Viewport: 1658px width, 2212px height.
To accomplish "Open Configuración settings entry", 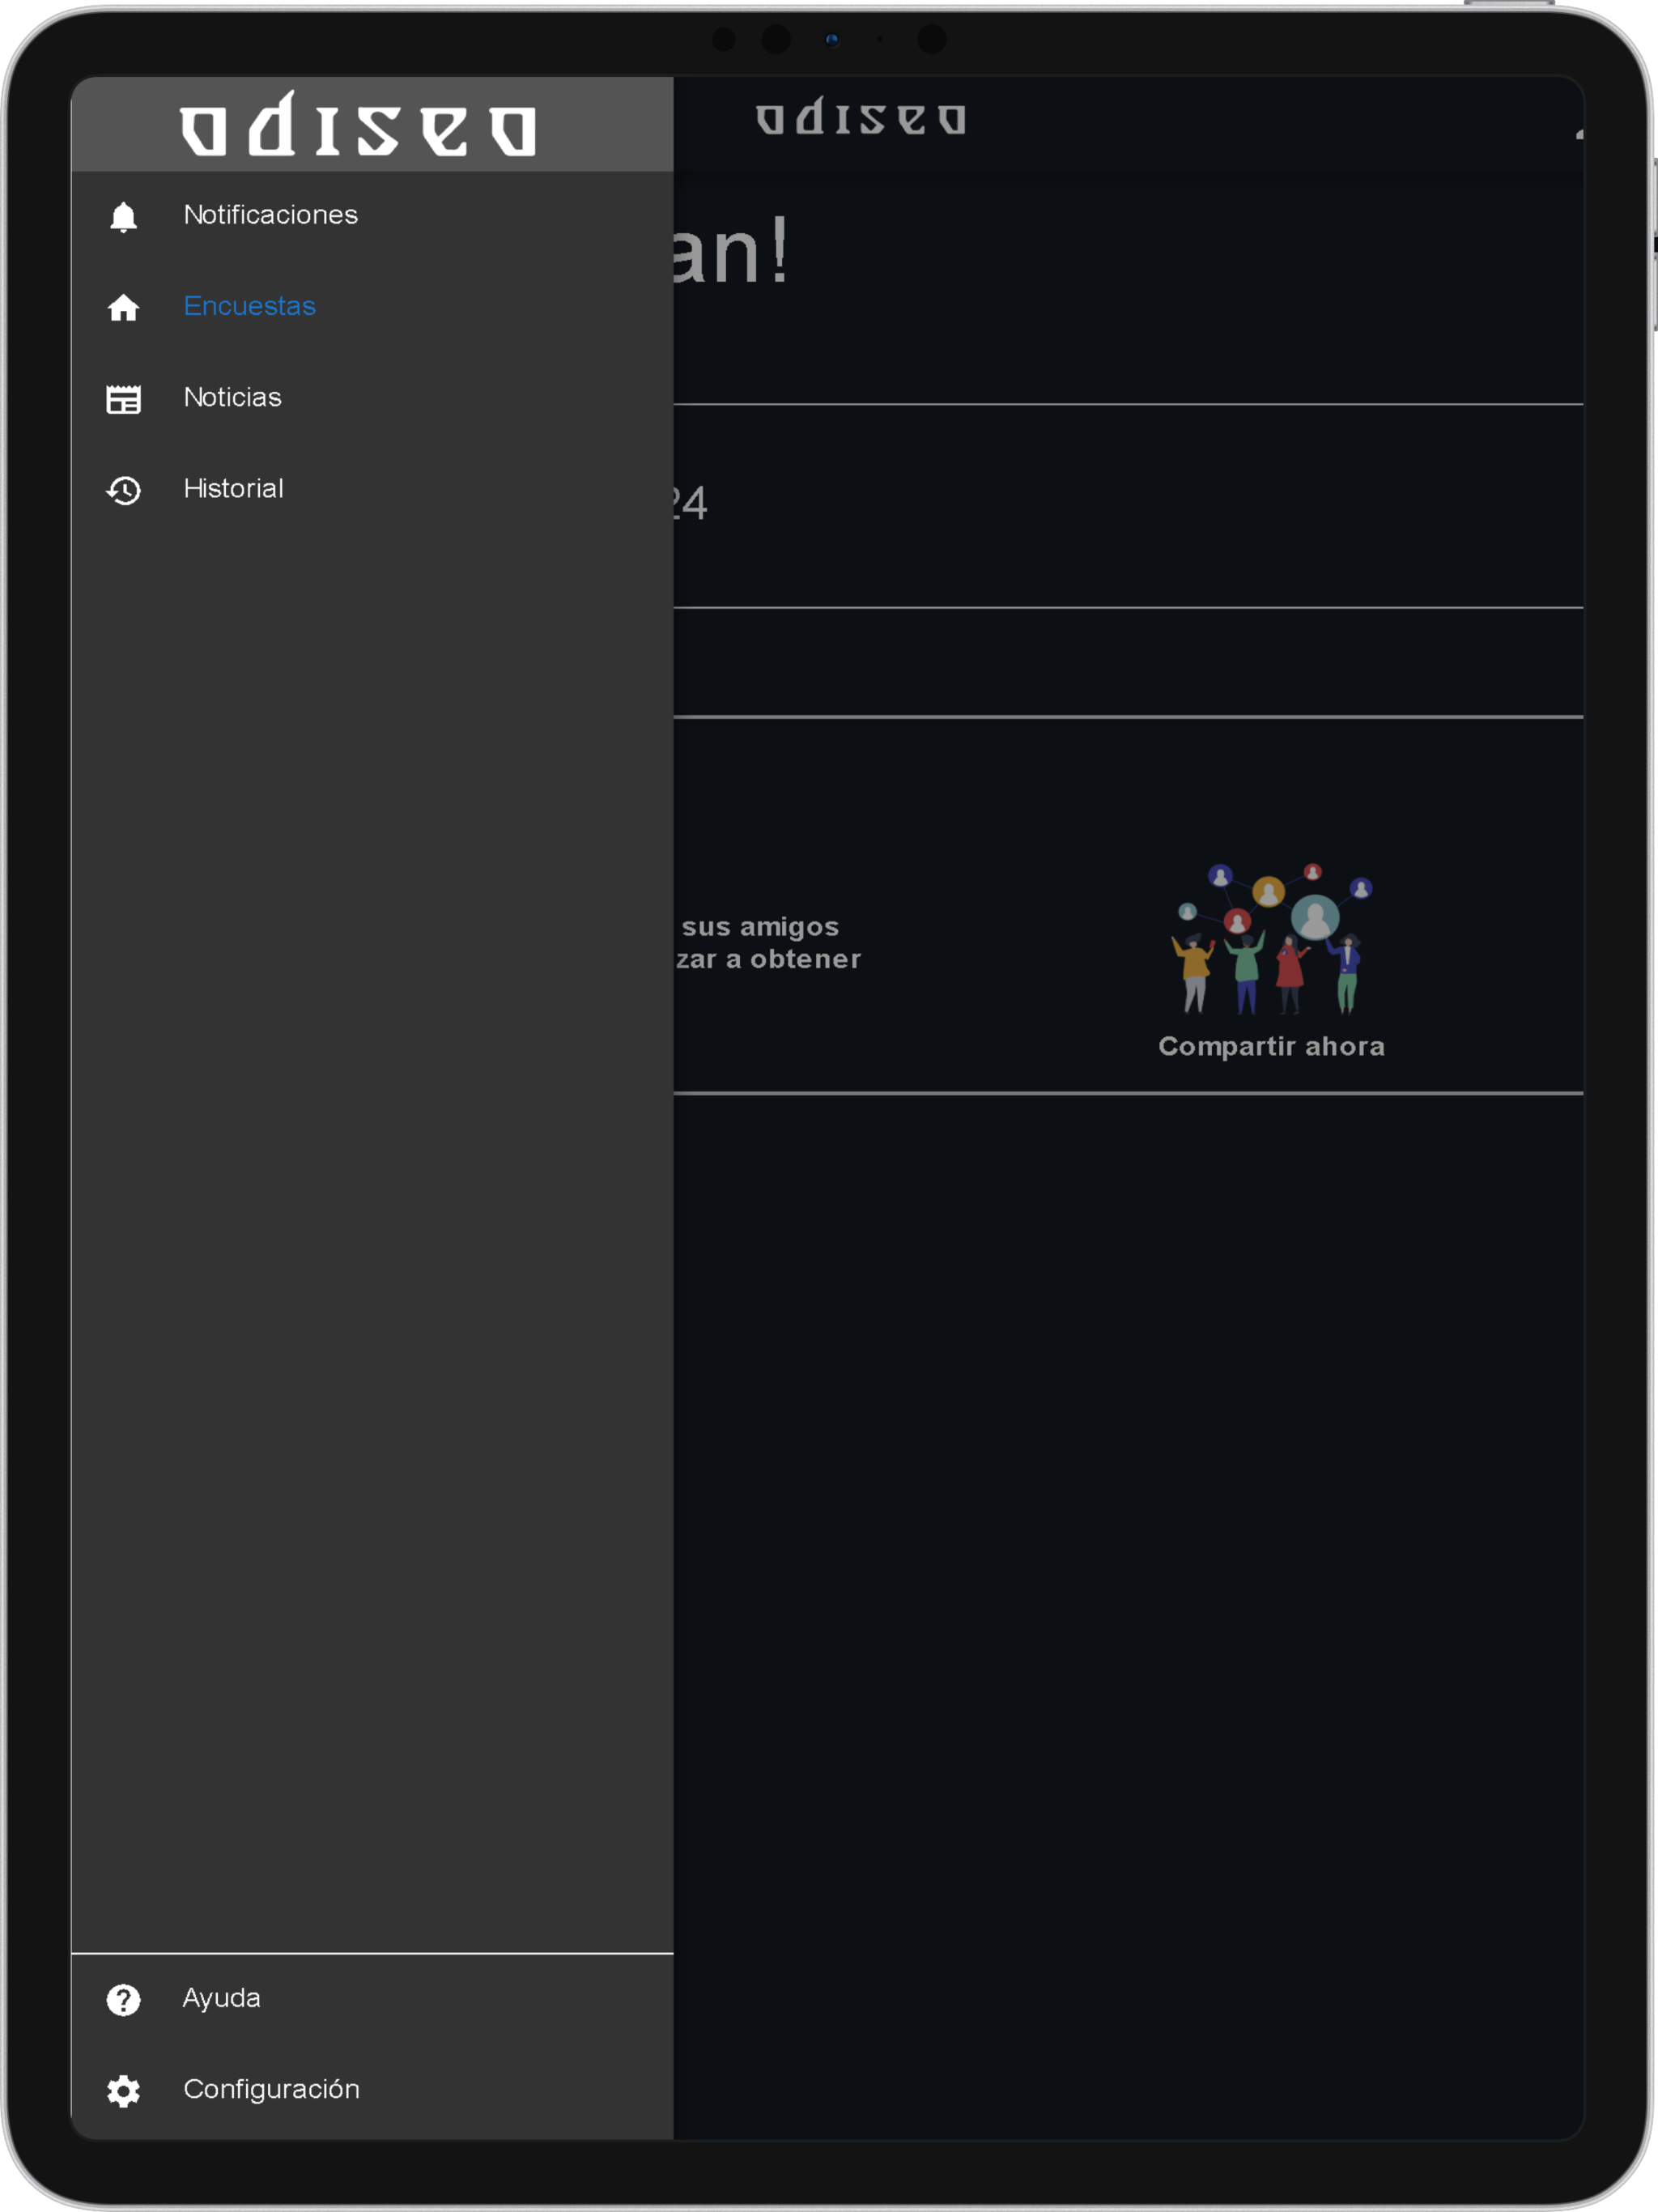I will pos(271,2088).
